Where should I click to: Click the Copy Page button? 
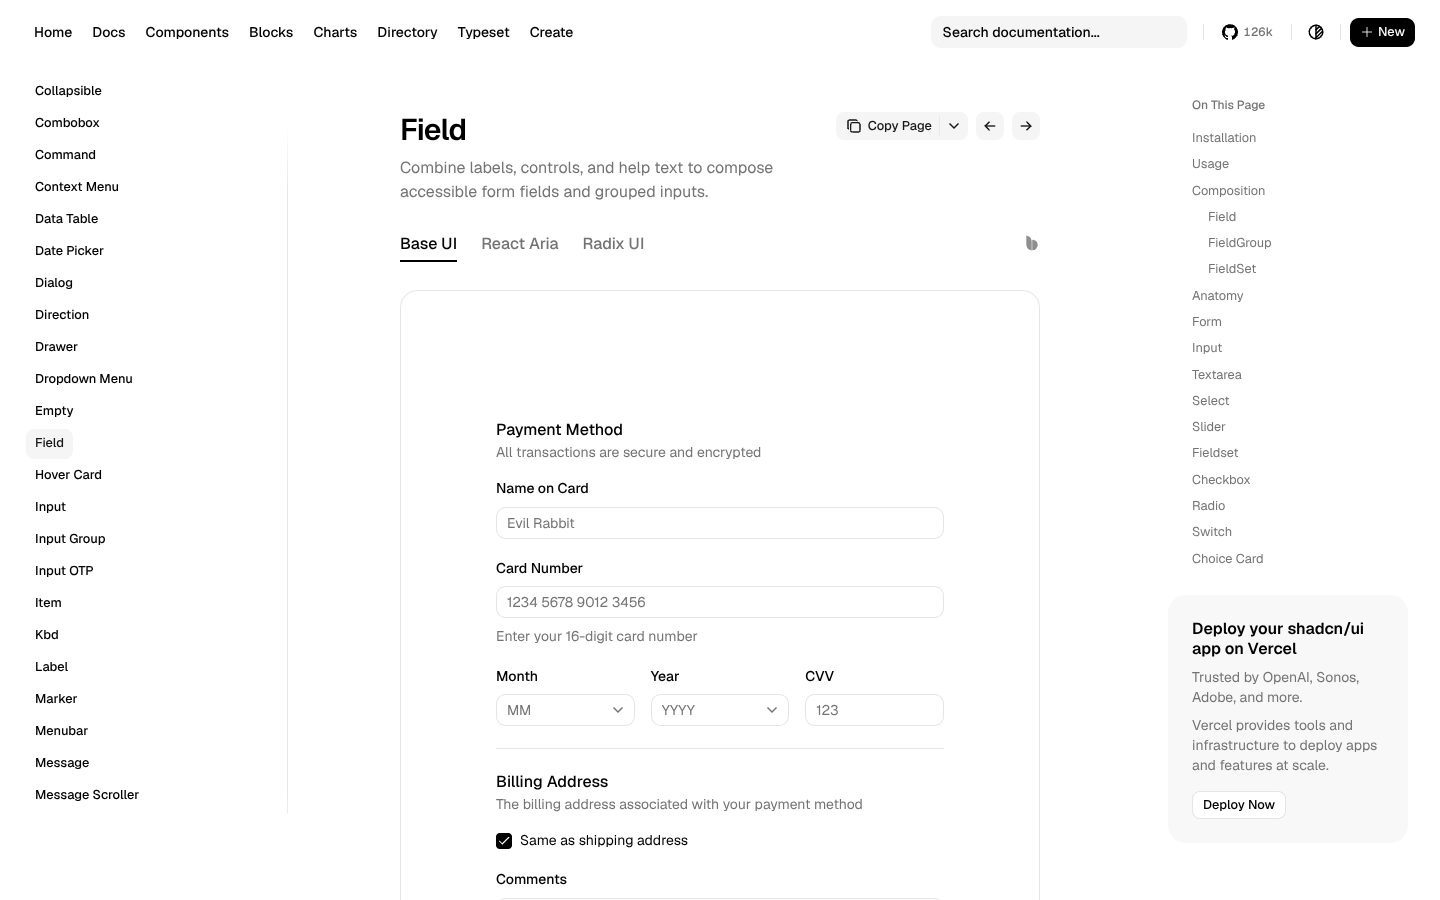pos(888,126)
